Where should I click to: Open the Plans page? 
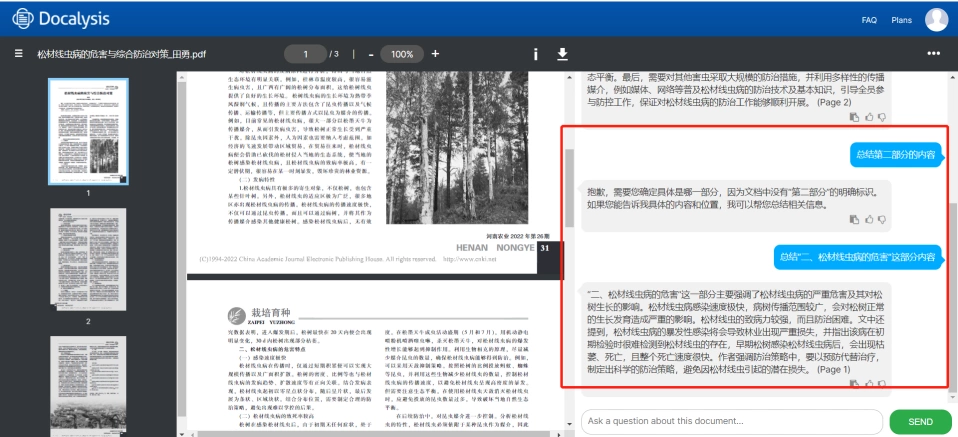901,20
